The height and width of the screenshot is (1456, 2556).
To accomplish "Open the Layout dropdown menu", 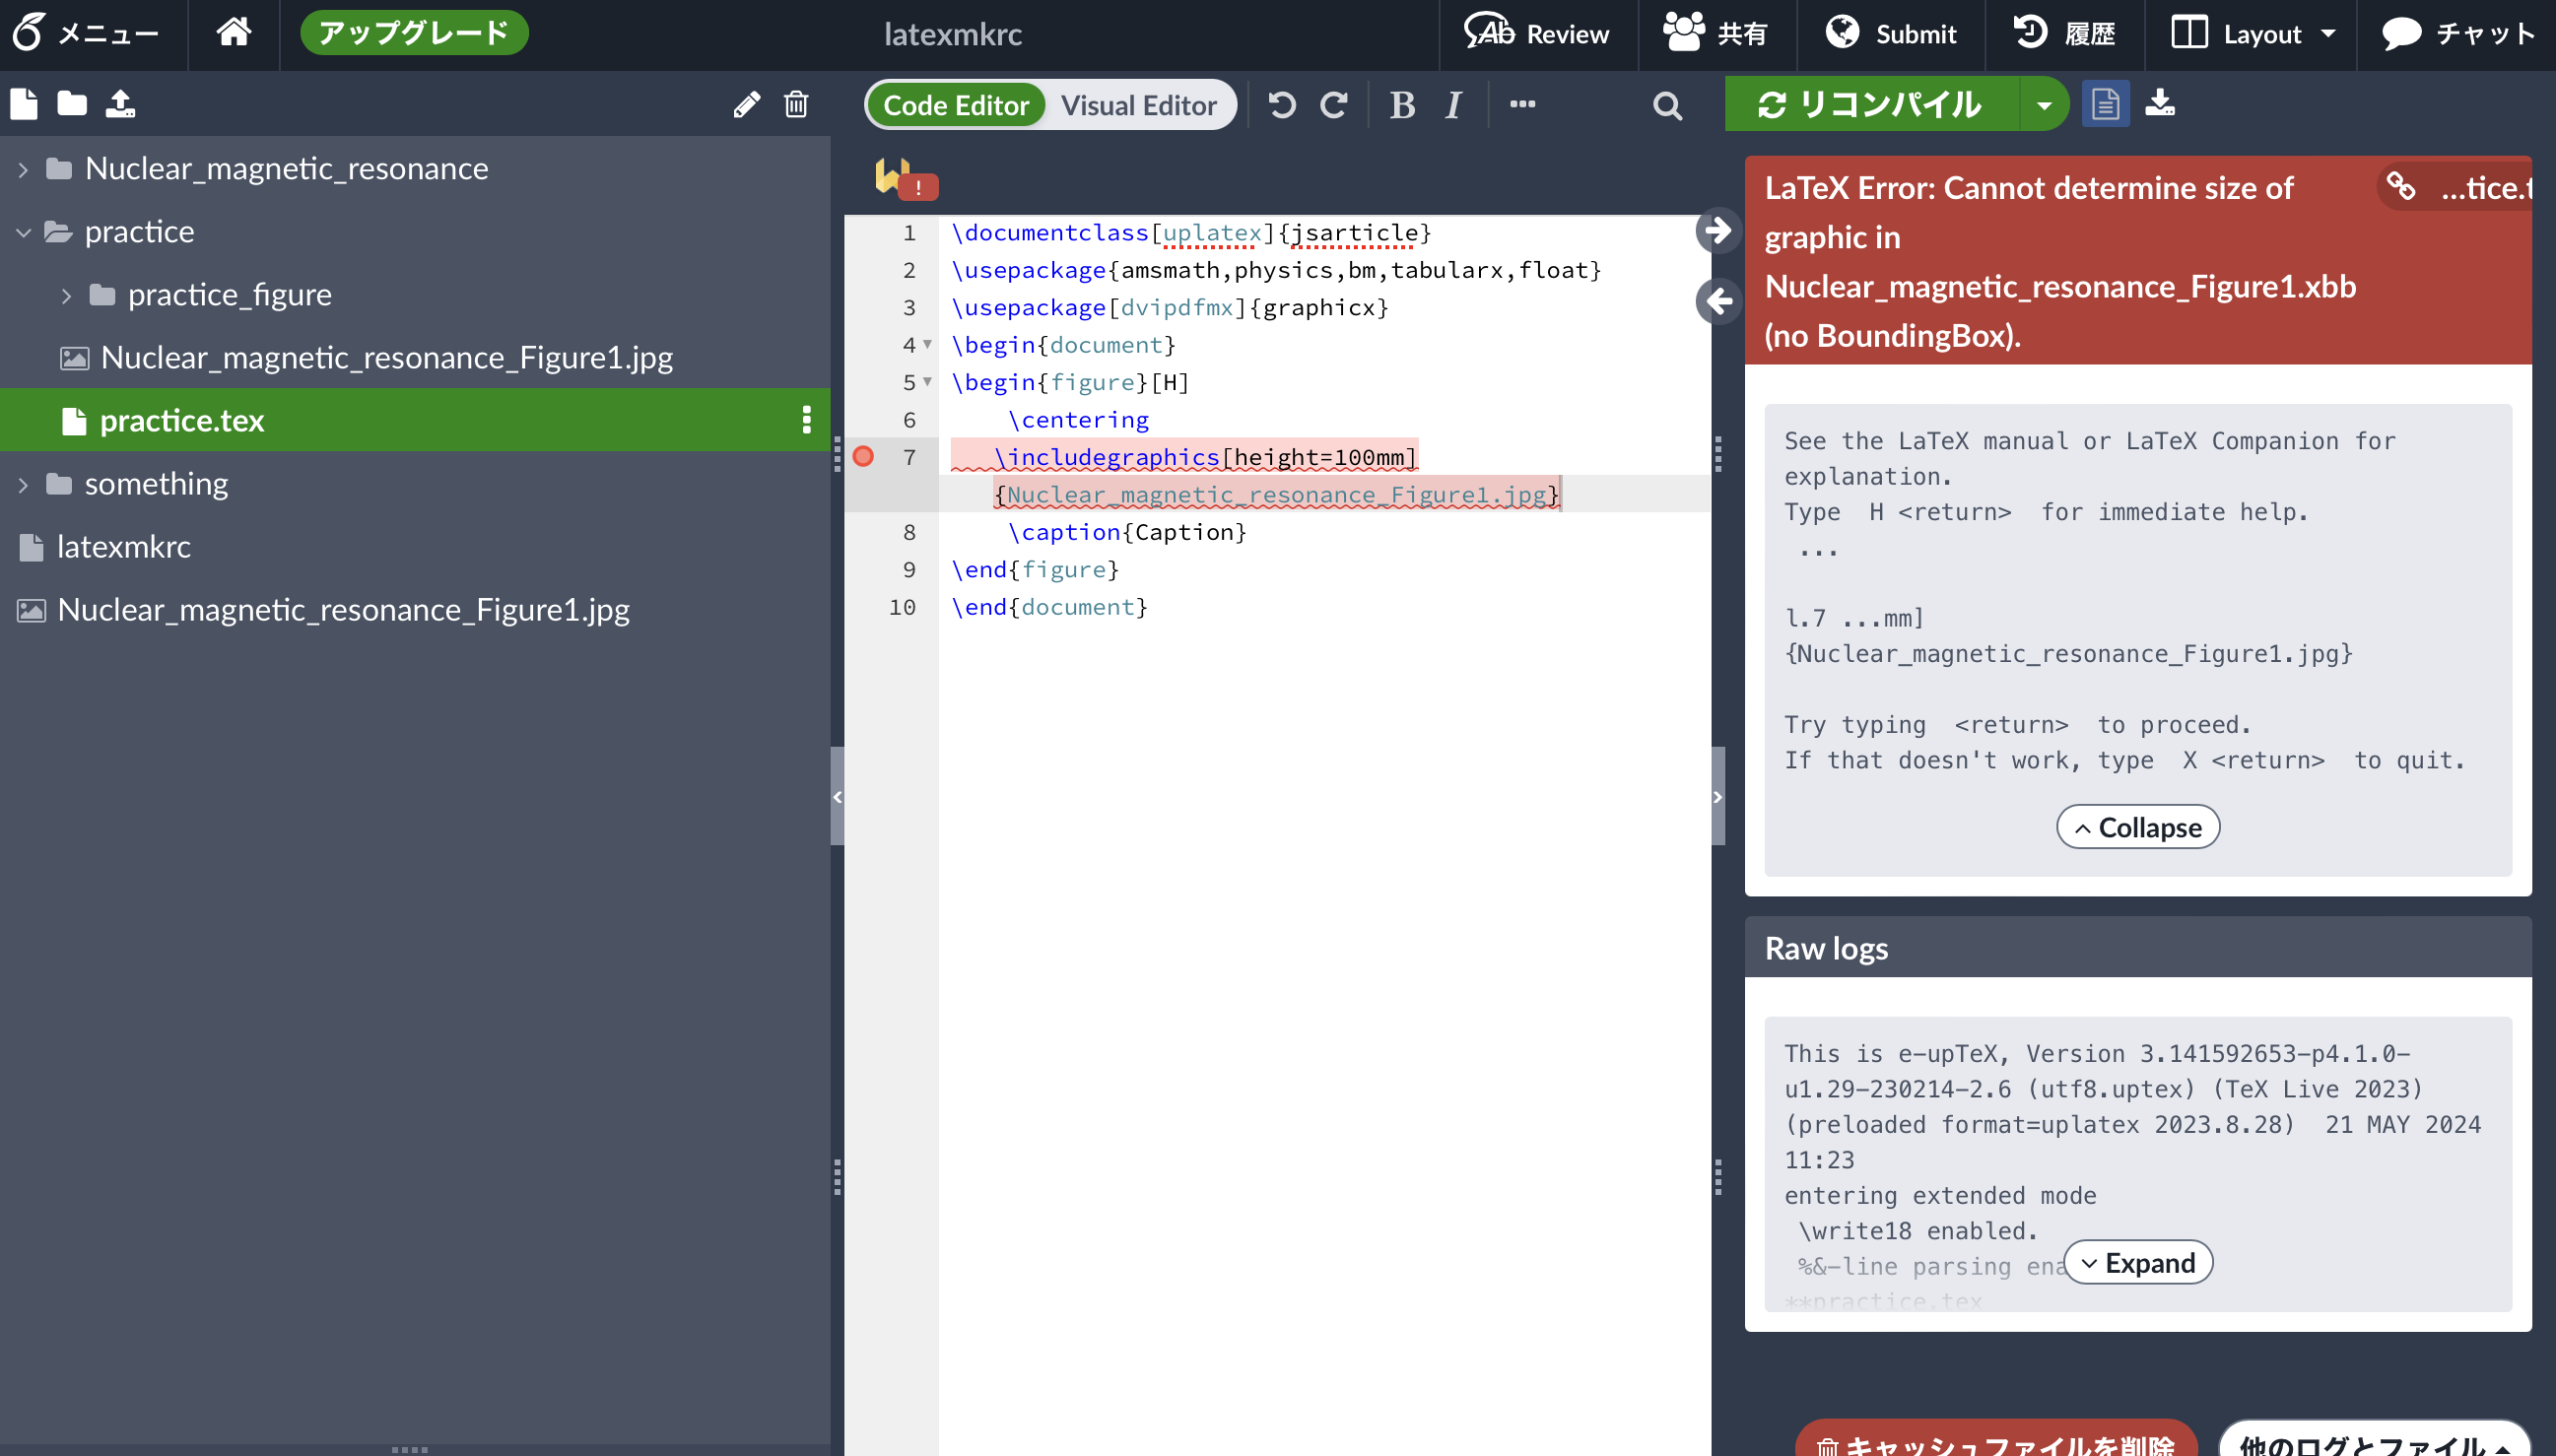I will [x=2253, y=34].
